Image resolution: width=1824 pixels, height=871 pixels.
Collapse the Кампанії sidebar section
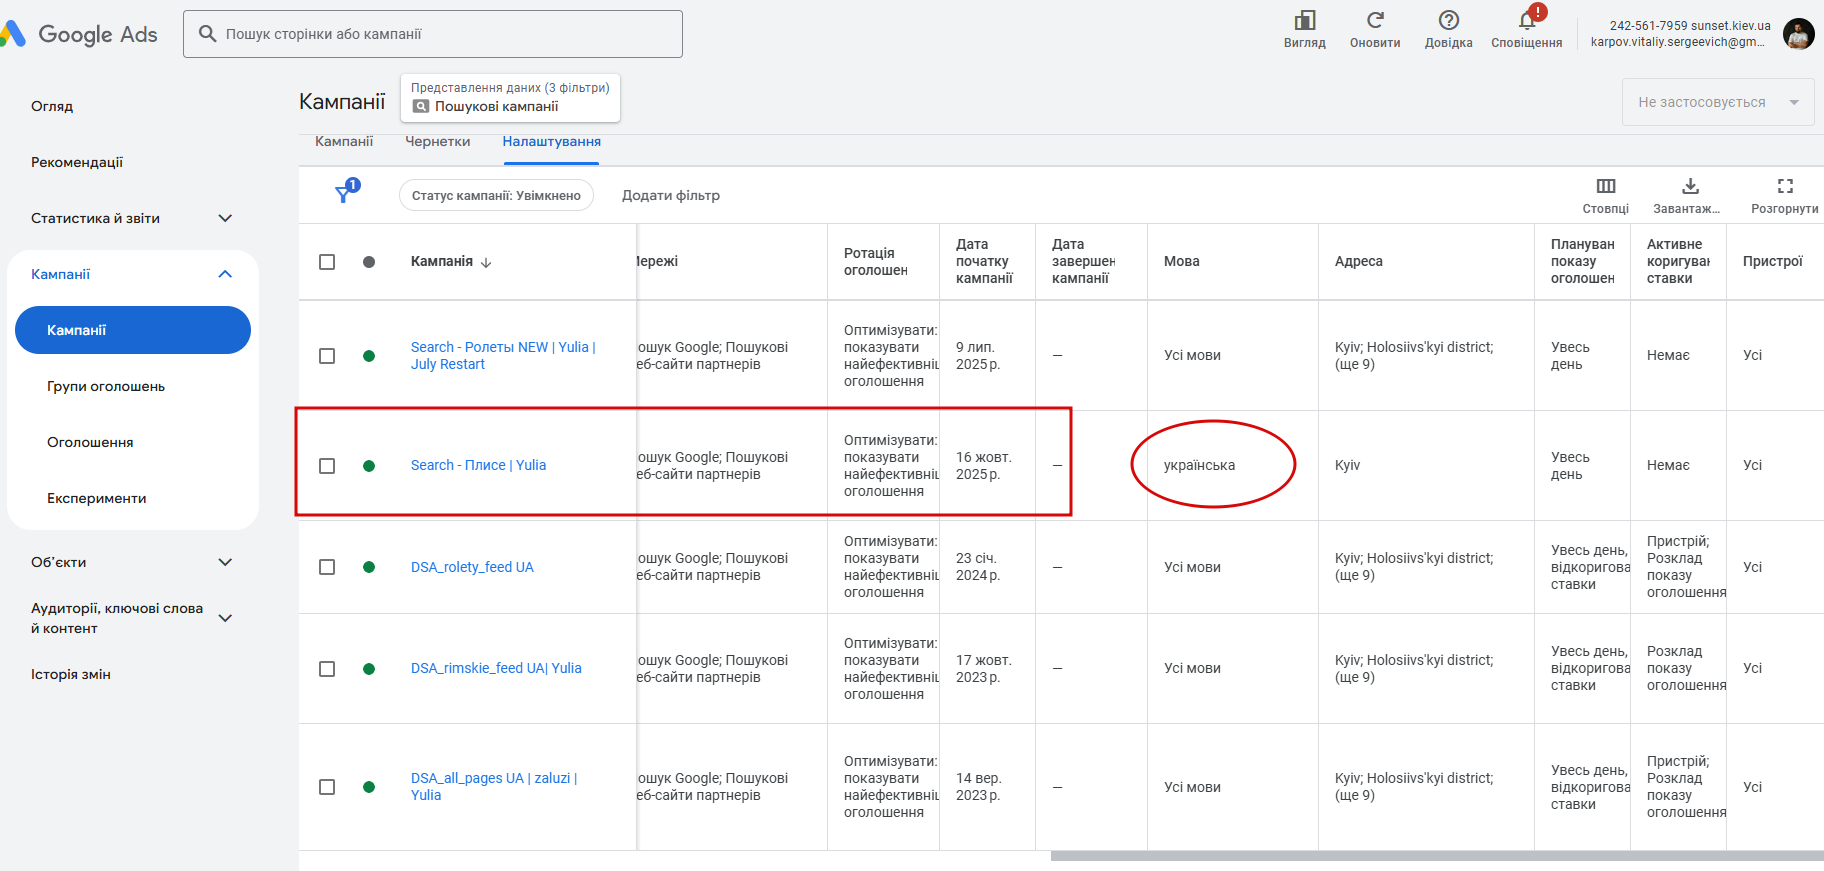point(225,274)
